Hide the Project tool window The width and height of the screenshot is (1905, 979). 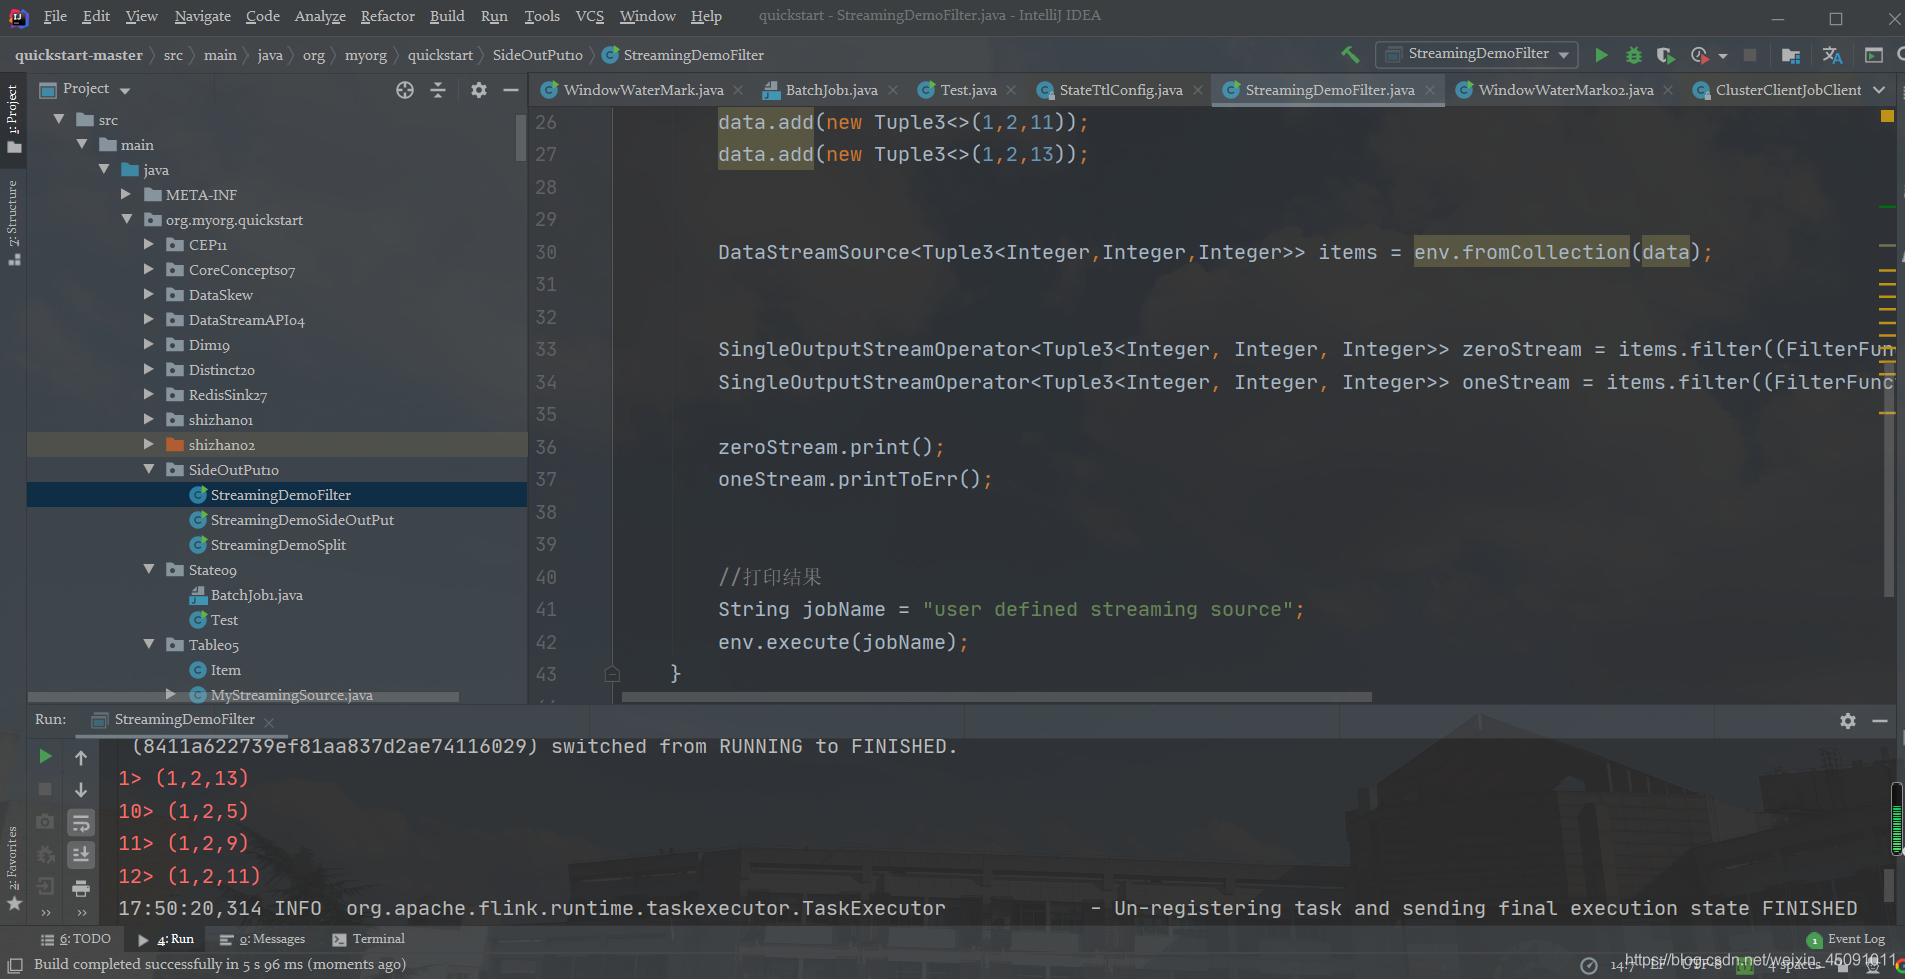[511, 90]
